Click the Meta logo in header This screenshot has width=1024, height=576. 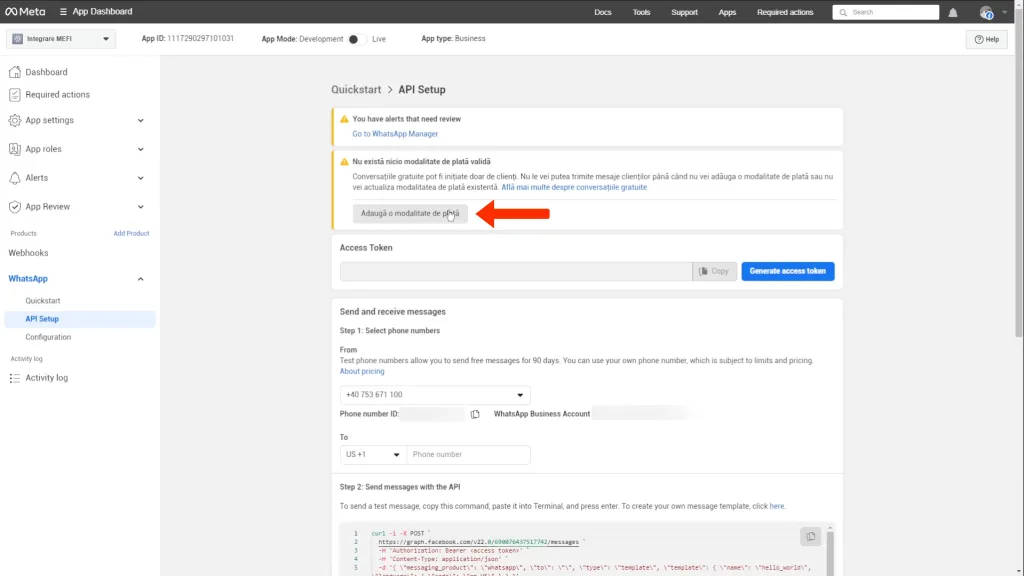tap(25, 12)
